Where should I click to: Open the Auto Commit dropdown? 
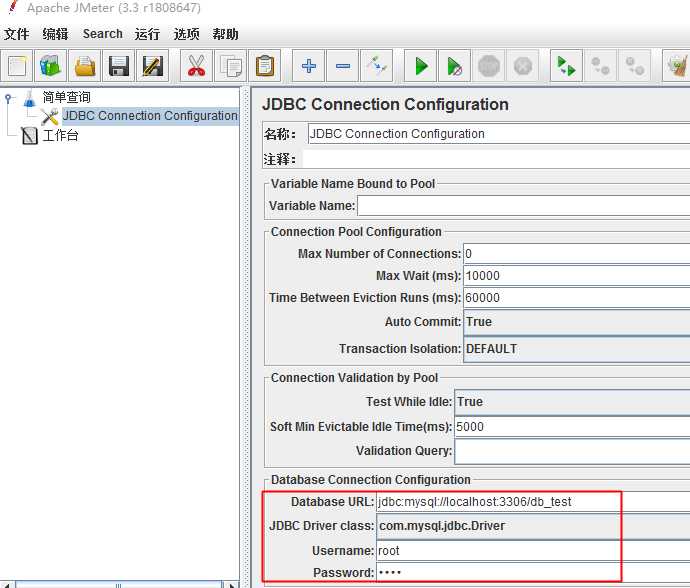[x=576, y=322]
